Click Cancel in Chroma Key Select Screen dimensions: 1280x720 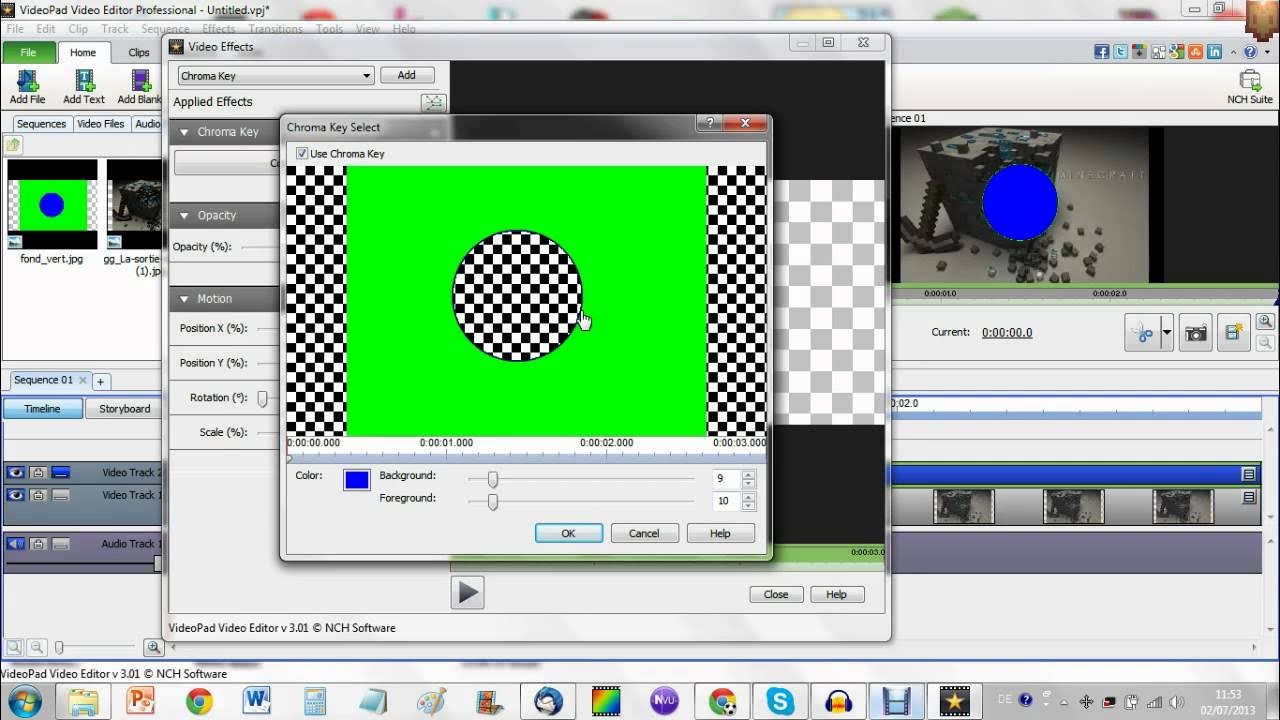pos(644,533)
